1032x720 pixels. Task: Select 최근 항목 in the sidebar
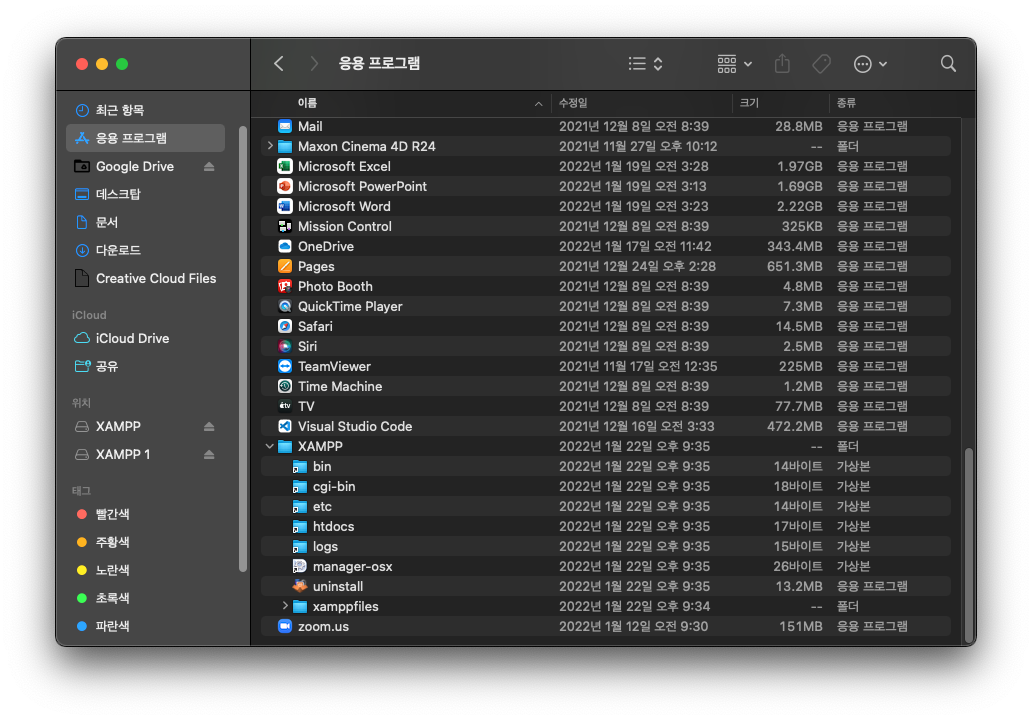coord(145,110)
